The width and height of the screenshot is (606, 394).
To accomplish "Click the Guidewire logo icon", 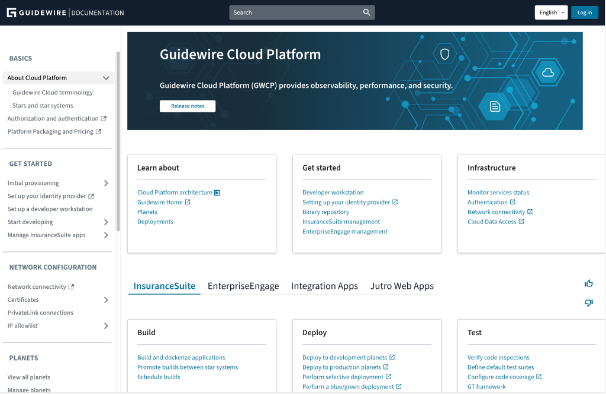I will [11, 13].
